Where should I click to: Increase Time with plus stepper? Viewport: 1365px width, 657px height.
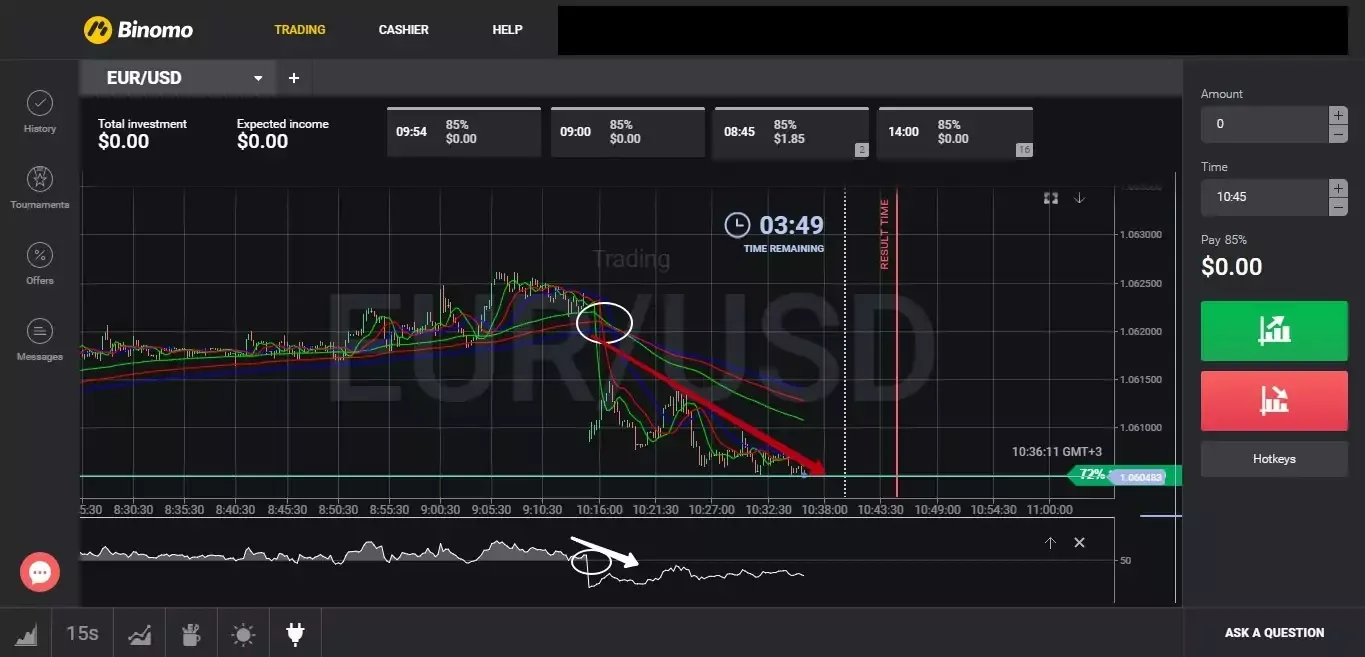tap(1338, 188)
